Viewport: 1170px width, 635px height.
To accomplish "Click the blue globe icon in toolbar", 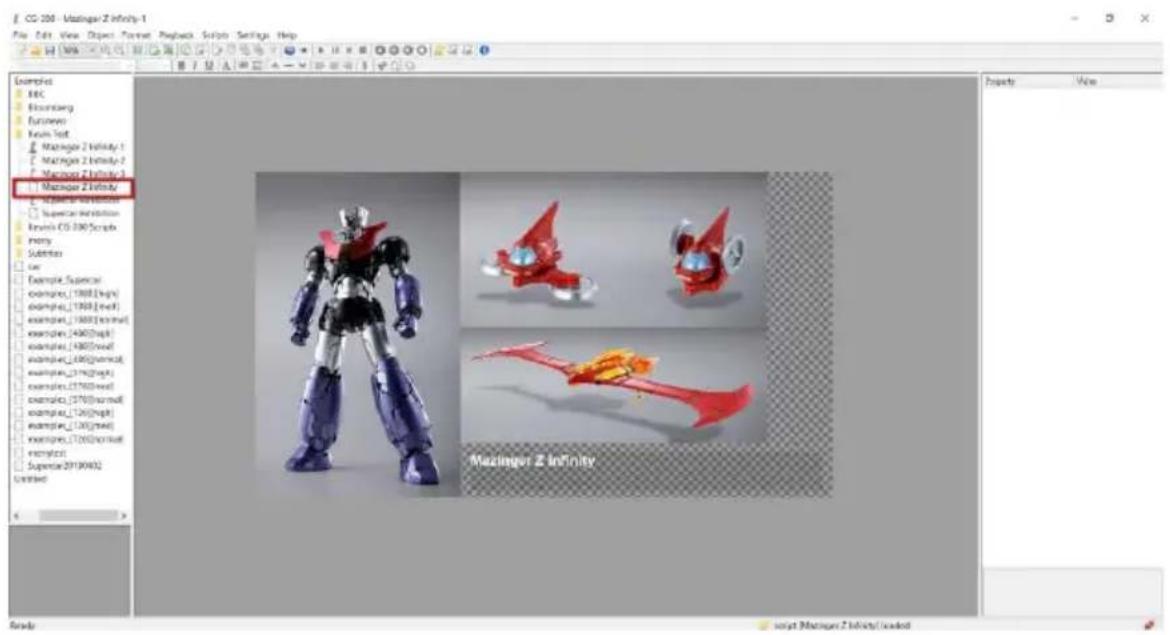I will coord(289,51).
